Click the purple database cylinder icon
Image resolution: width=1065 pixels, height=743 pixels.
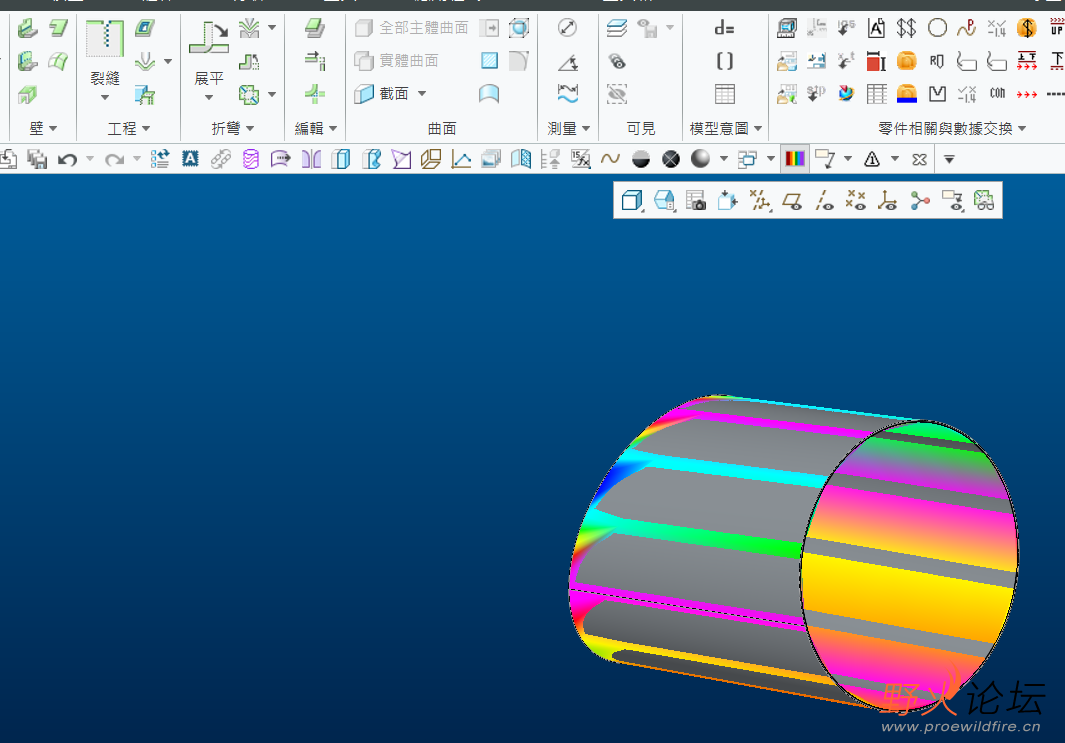coord(251,160)
